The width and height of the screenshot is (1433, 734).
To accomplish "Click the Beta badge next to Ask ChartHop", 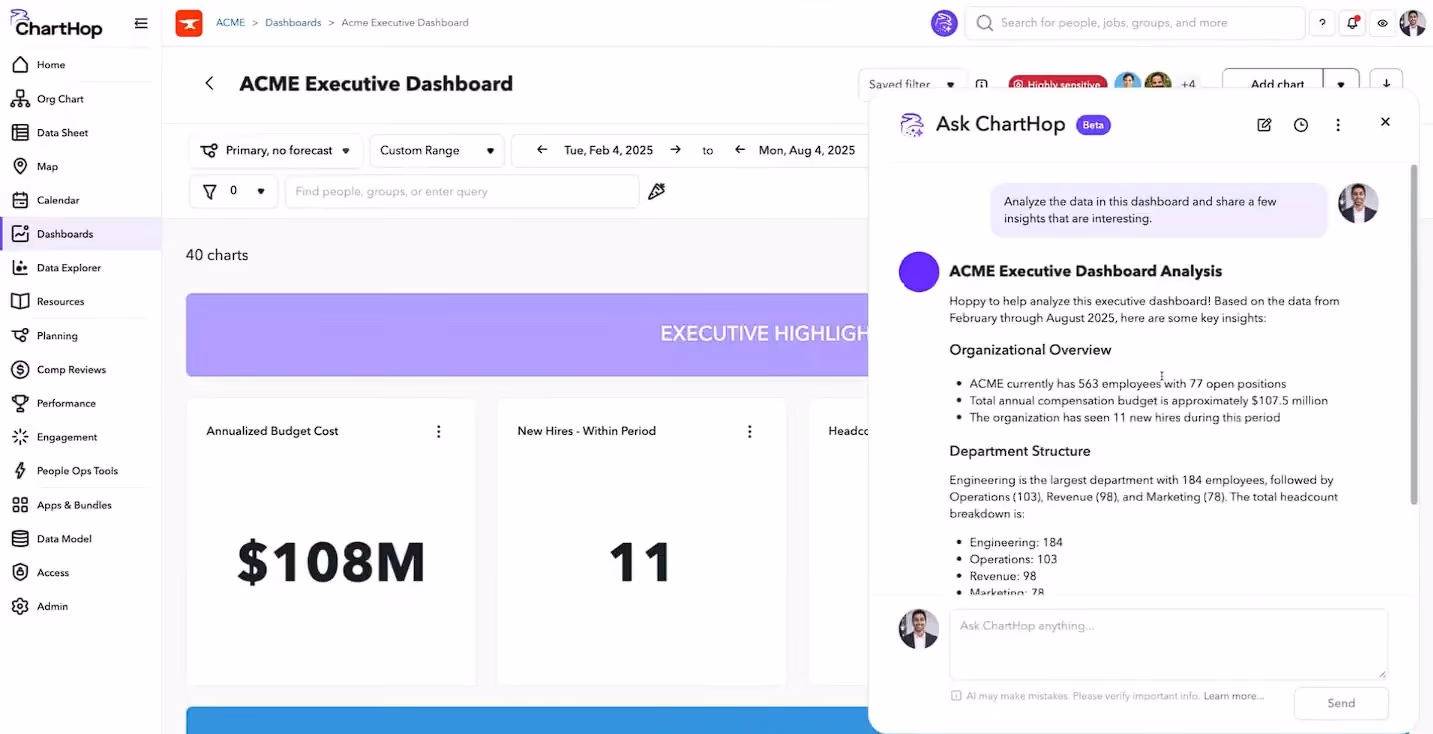I will (1094, 125).
